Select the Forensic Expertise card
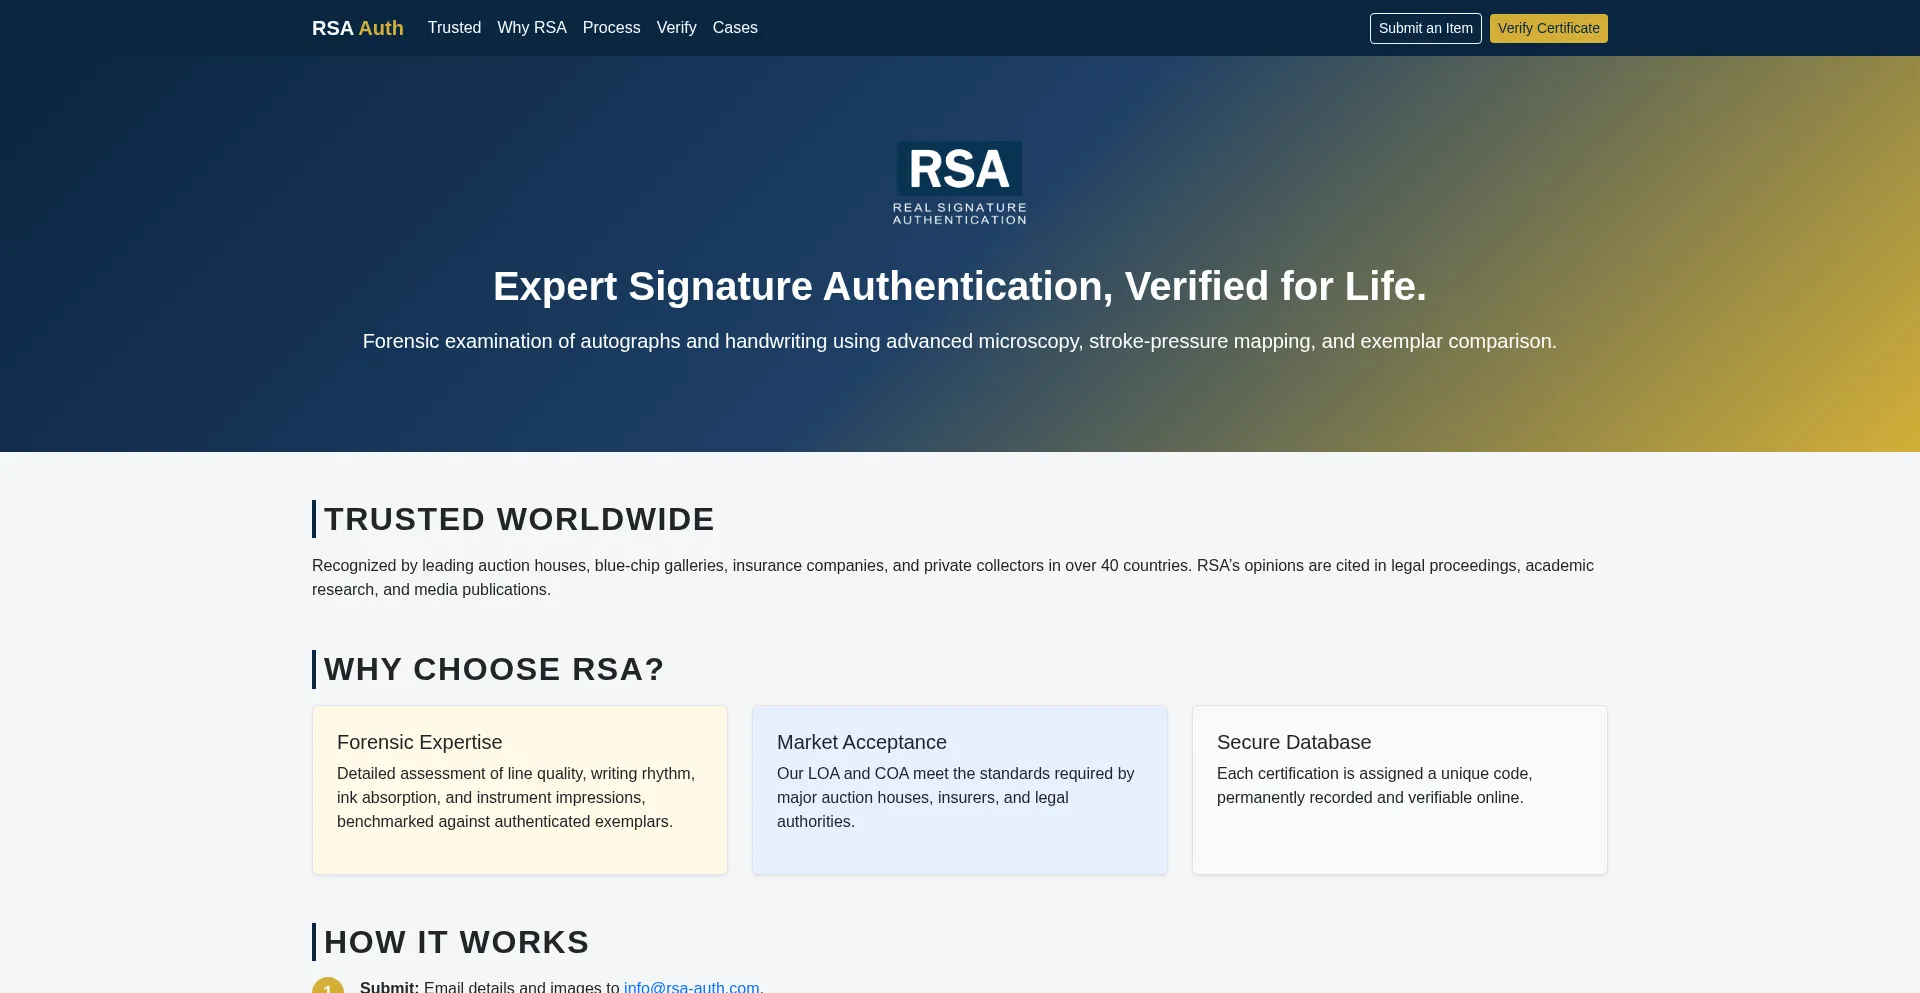The width and height of the screenshot is (1920, 993). (x=519, y=790)
